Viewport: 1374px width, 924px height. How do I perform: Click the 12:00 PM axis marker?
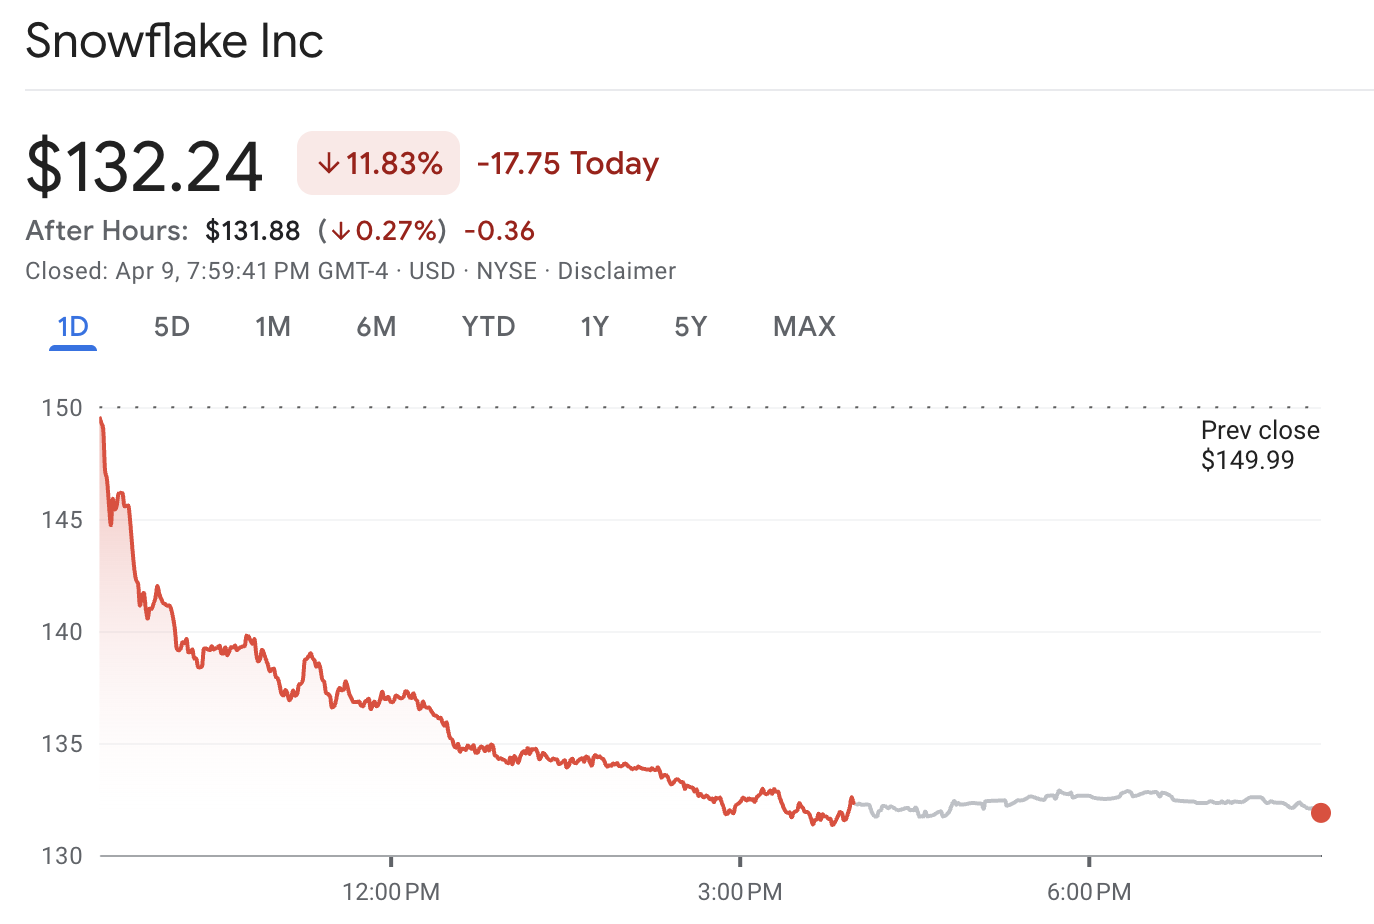click(x=391, y=891)
